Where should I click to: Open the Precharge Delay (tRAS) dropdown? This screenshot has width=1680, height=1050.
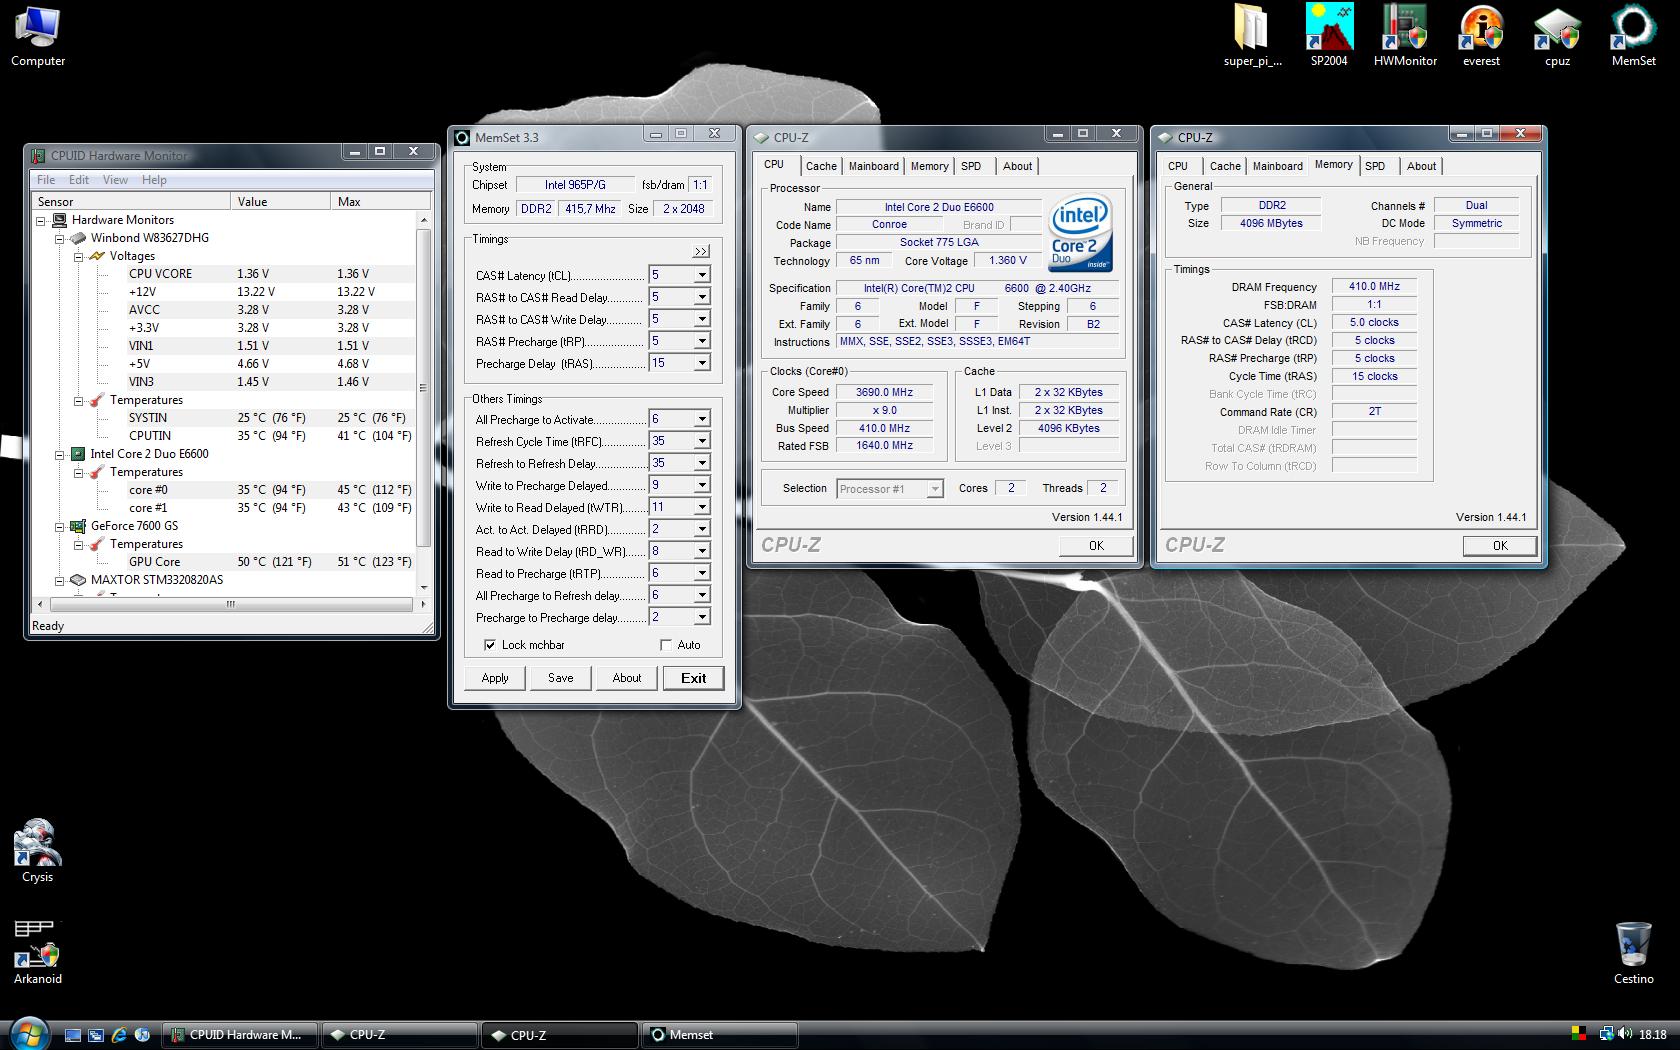coord(702,363)
